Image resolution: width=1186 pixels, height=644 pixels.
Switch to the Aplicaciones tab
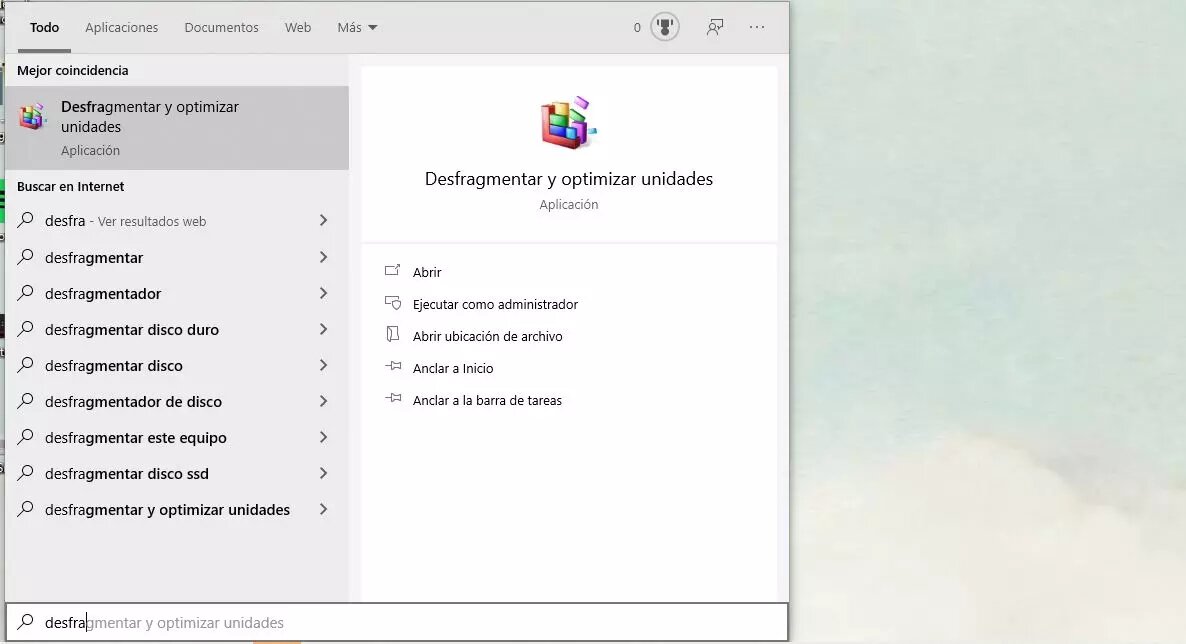[x=122, y=27]
